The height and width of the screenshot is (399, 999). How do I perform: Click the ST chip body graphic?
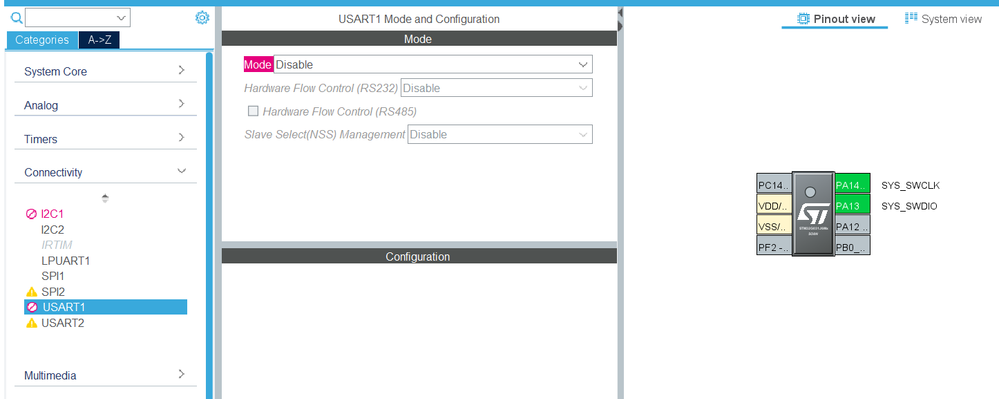pyautogui.click(x=813, y=214)
